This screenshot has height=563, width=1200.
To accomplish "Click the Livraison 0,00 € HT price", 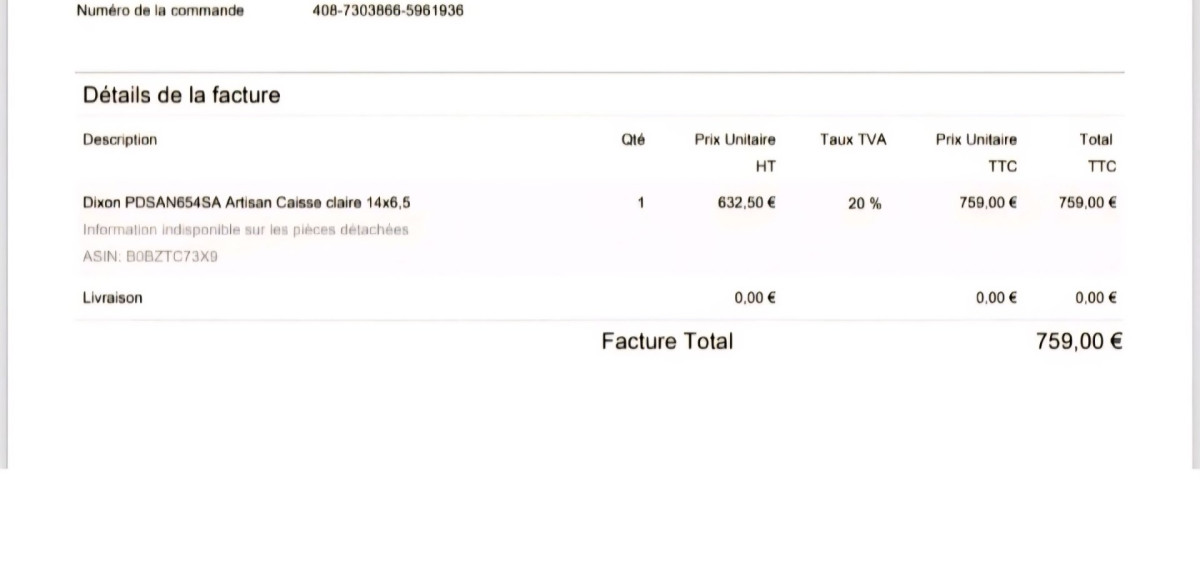I will [755, 298].
